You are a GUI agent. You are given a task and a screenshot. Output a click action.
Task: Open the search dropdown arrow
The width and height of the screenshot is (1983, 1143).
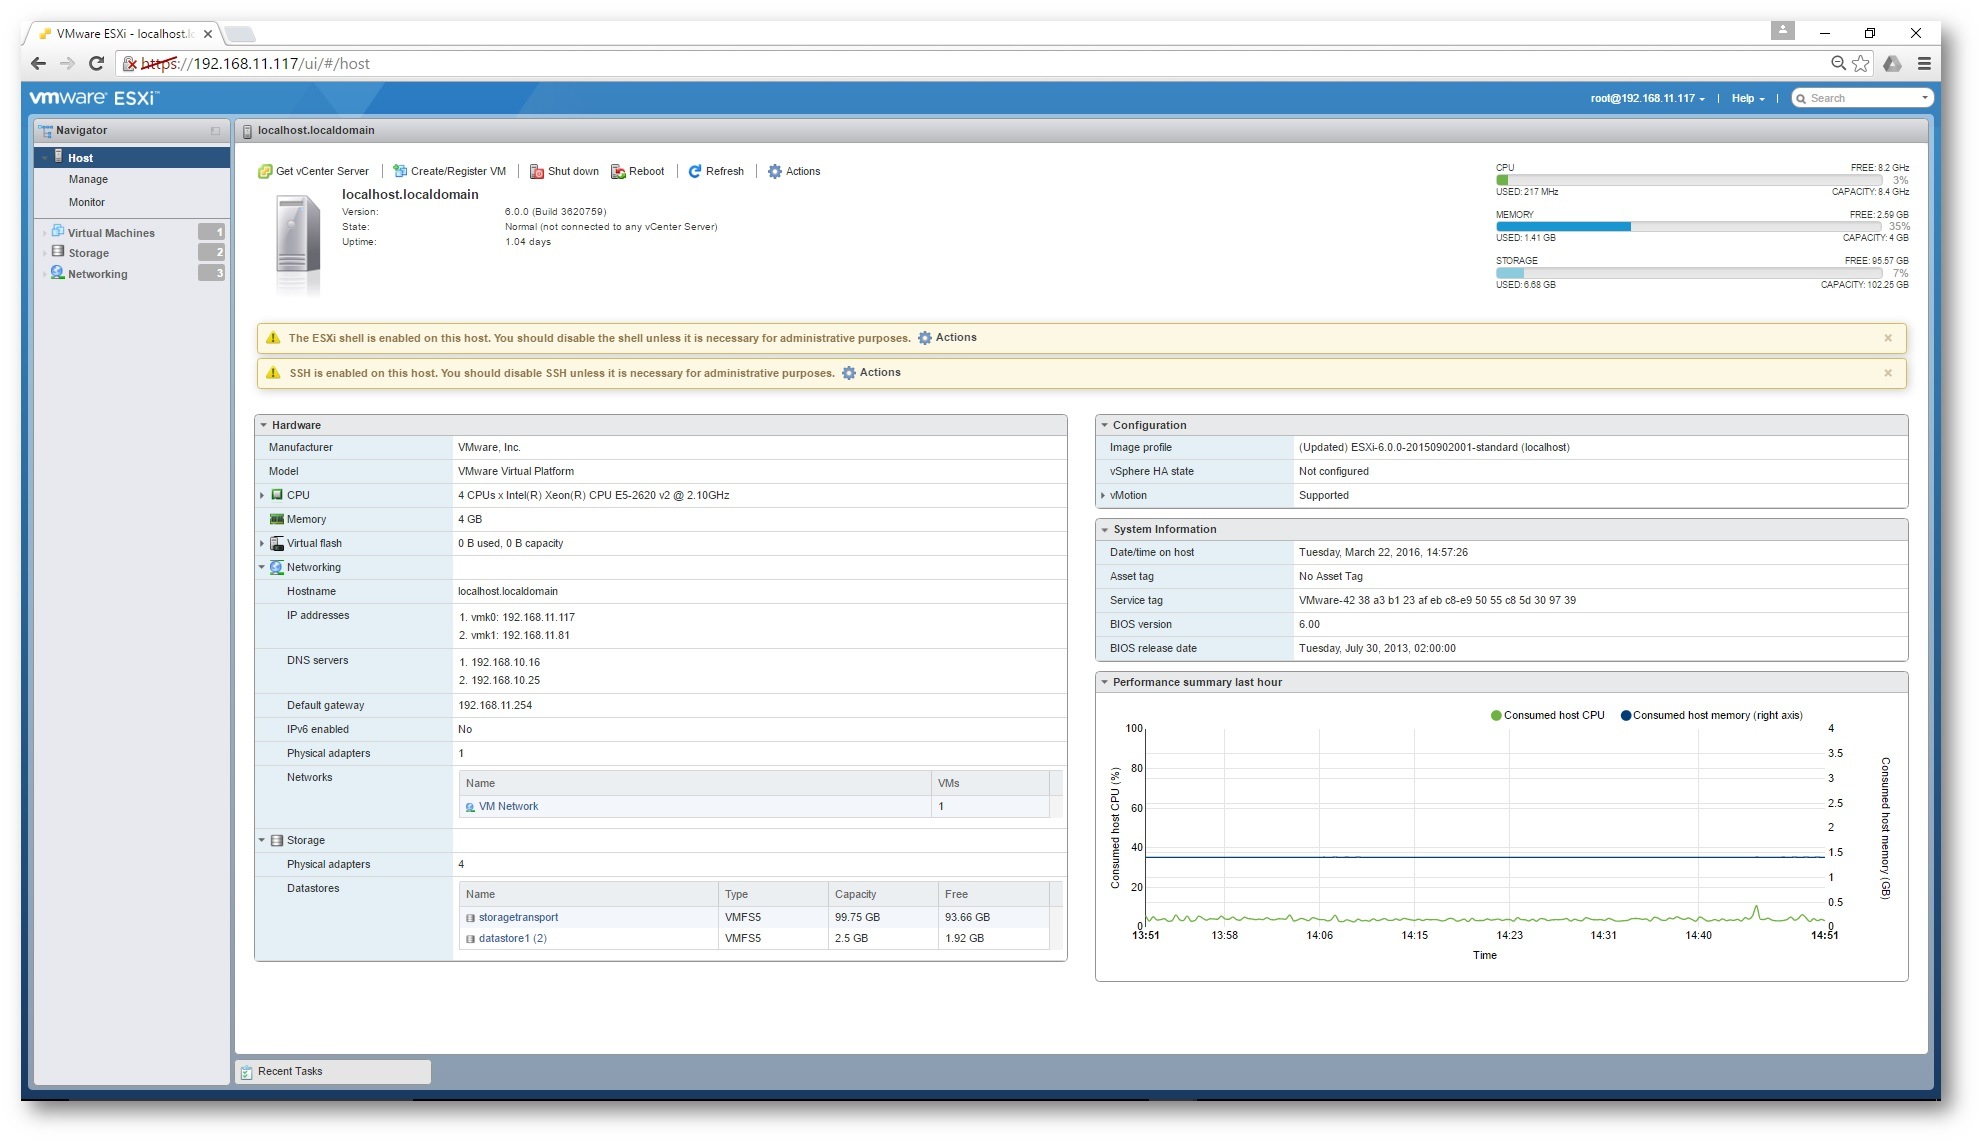(1925, 98)
